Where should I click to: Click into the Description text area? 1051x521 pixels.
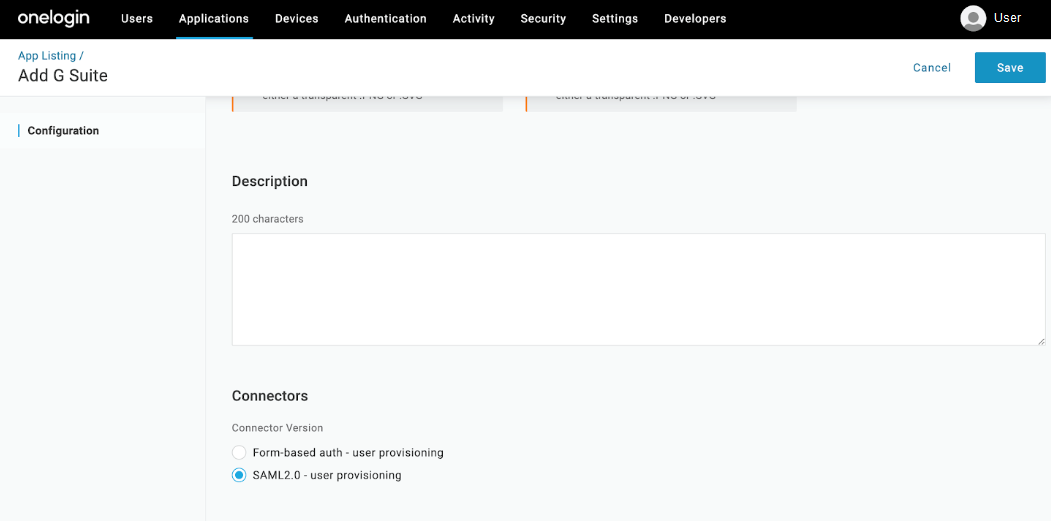click(638, 290)
